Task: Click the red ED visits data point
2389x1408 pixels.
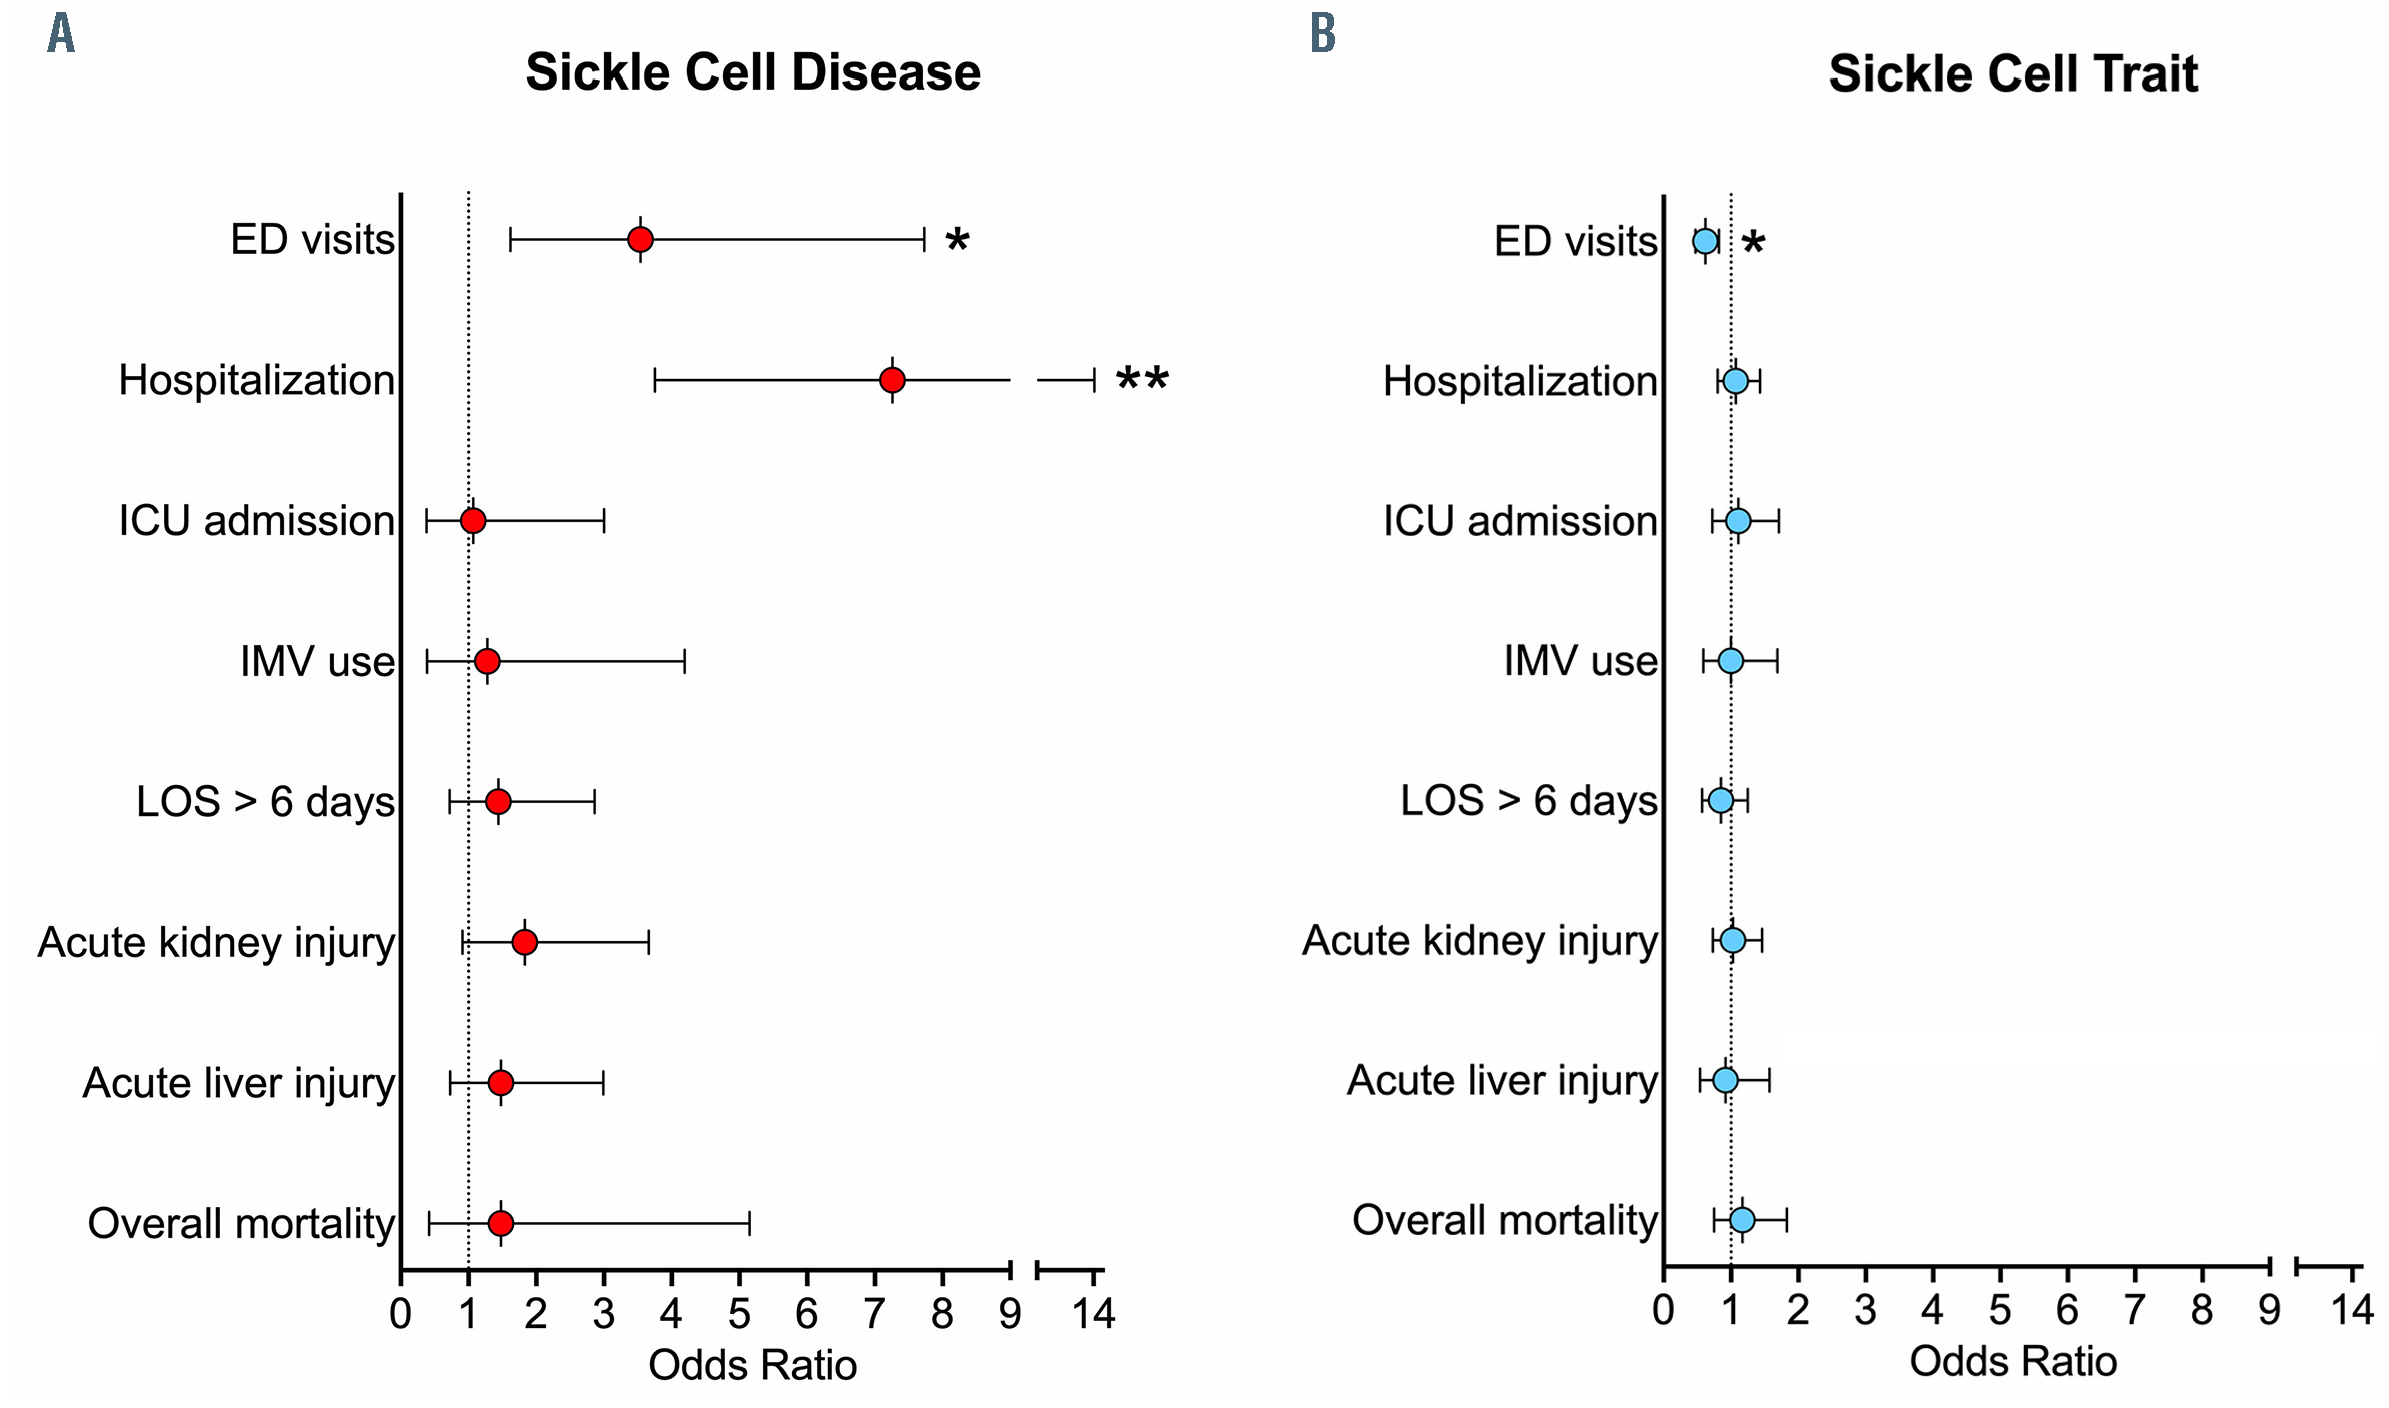Action: [640, 240]
